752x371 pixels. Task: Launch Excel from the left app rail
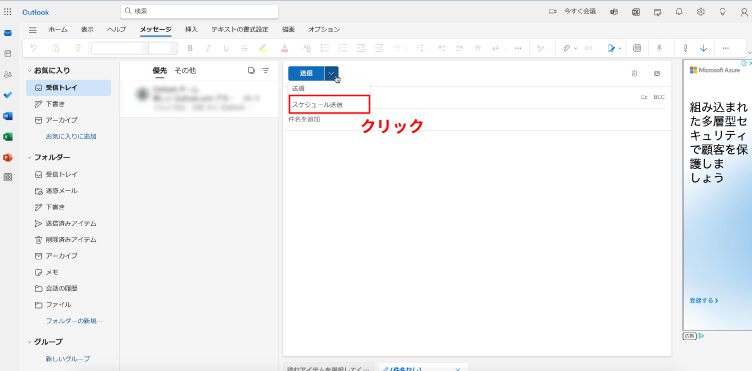pyautogui.click(x=8, y=137)
